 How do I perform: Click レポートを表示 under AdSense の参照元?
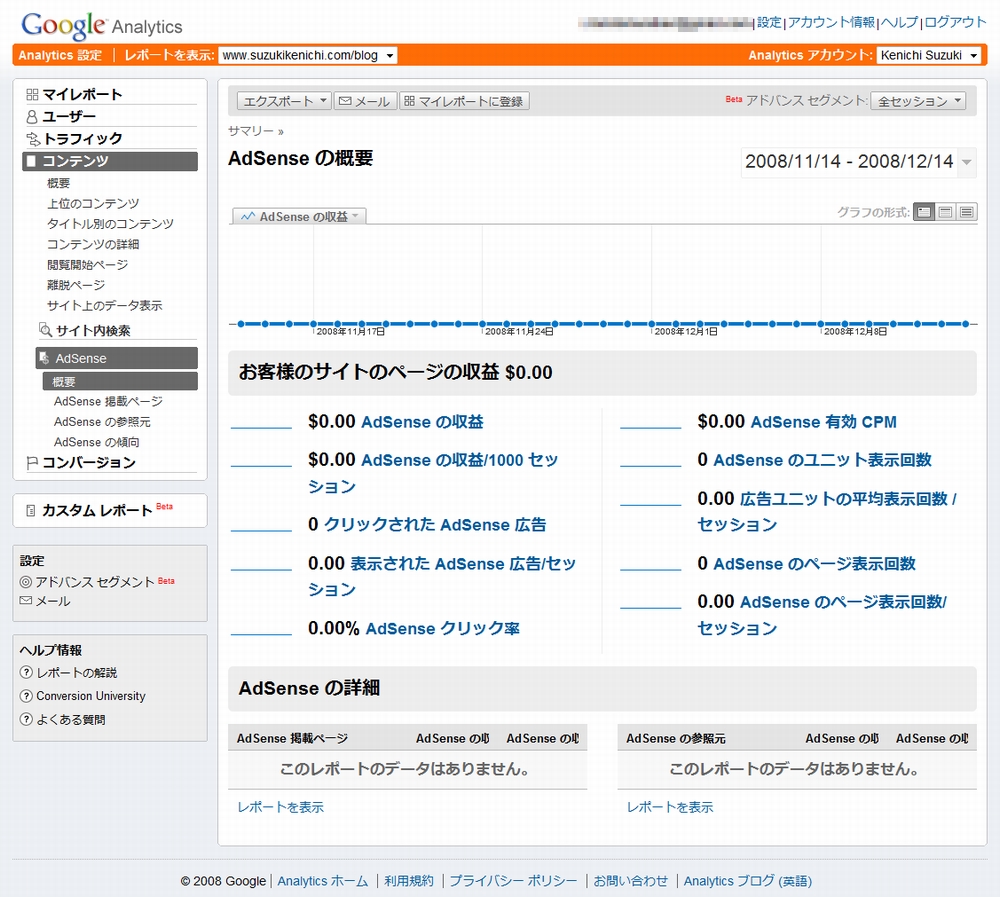670,807
